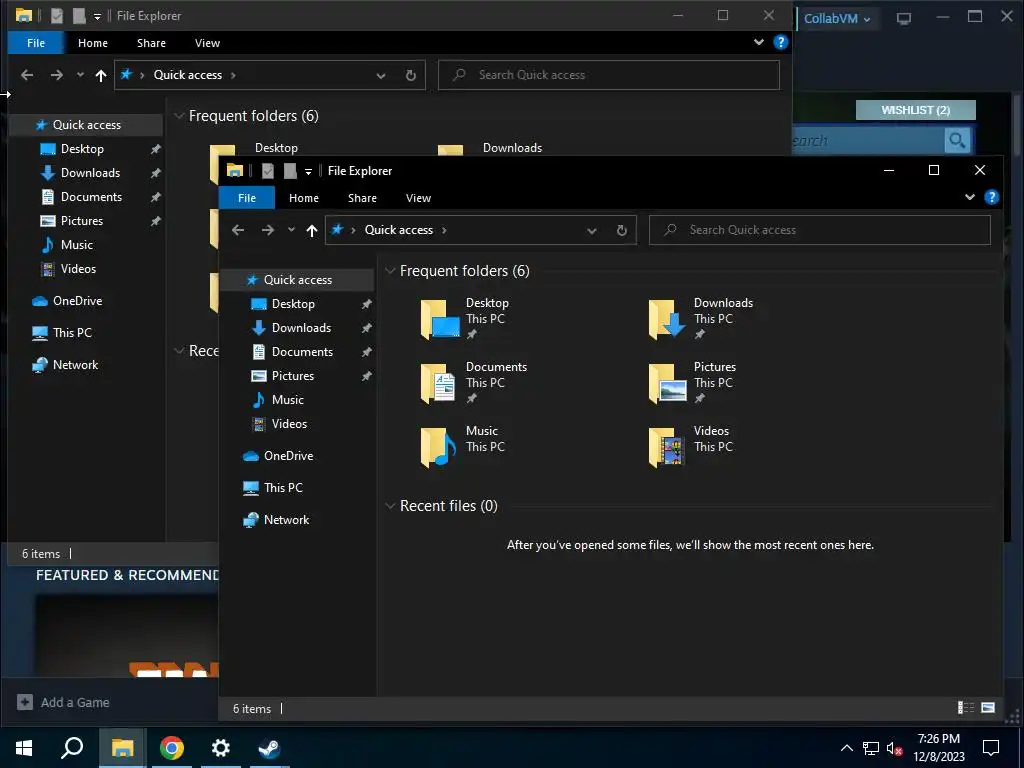Click Add a Game in Steam
Screen dimensions: 1024x768
[63, 702]
